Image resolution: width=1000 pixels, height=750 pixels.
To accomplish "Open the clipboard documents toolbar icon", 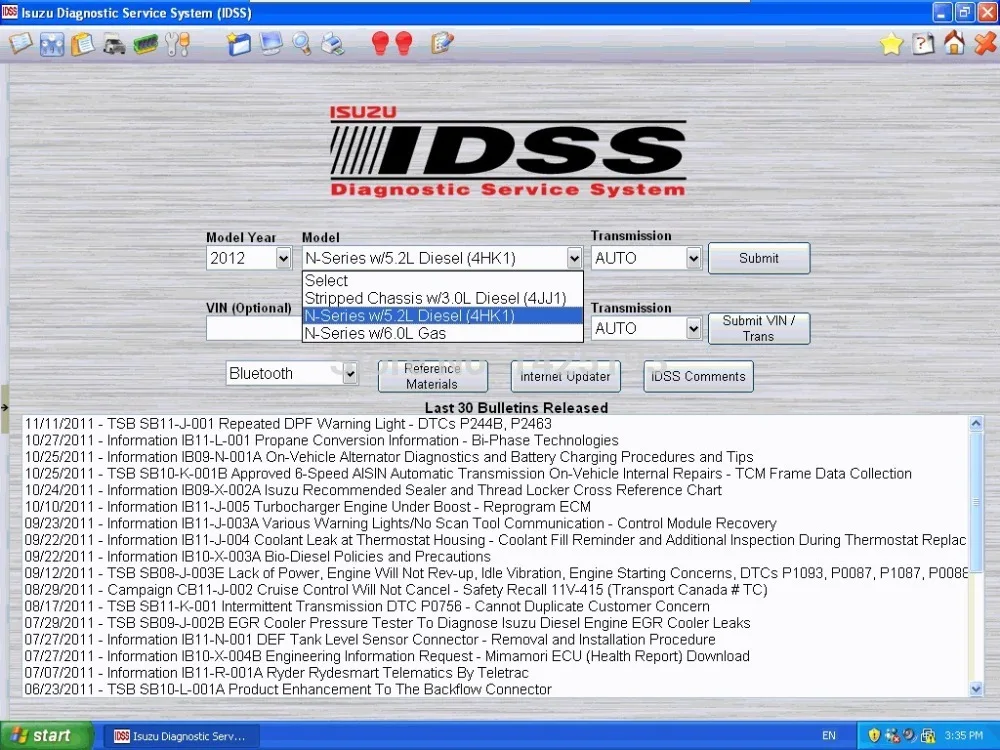I will point(83,44).
